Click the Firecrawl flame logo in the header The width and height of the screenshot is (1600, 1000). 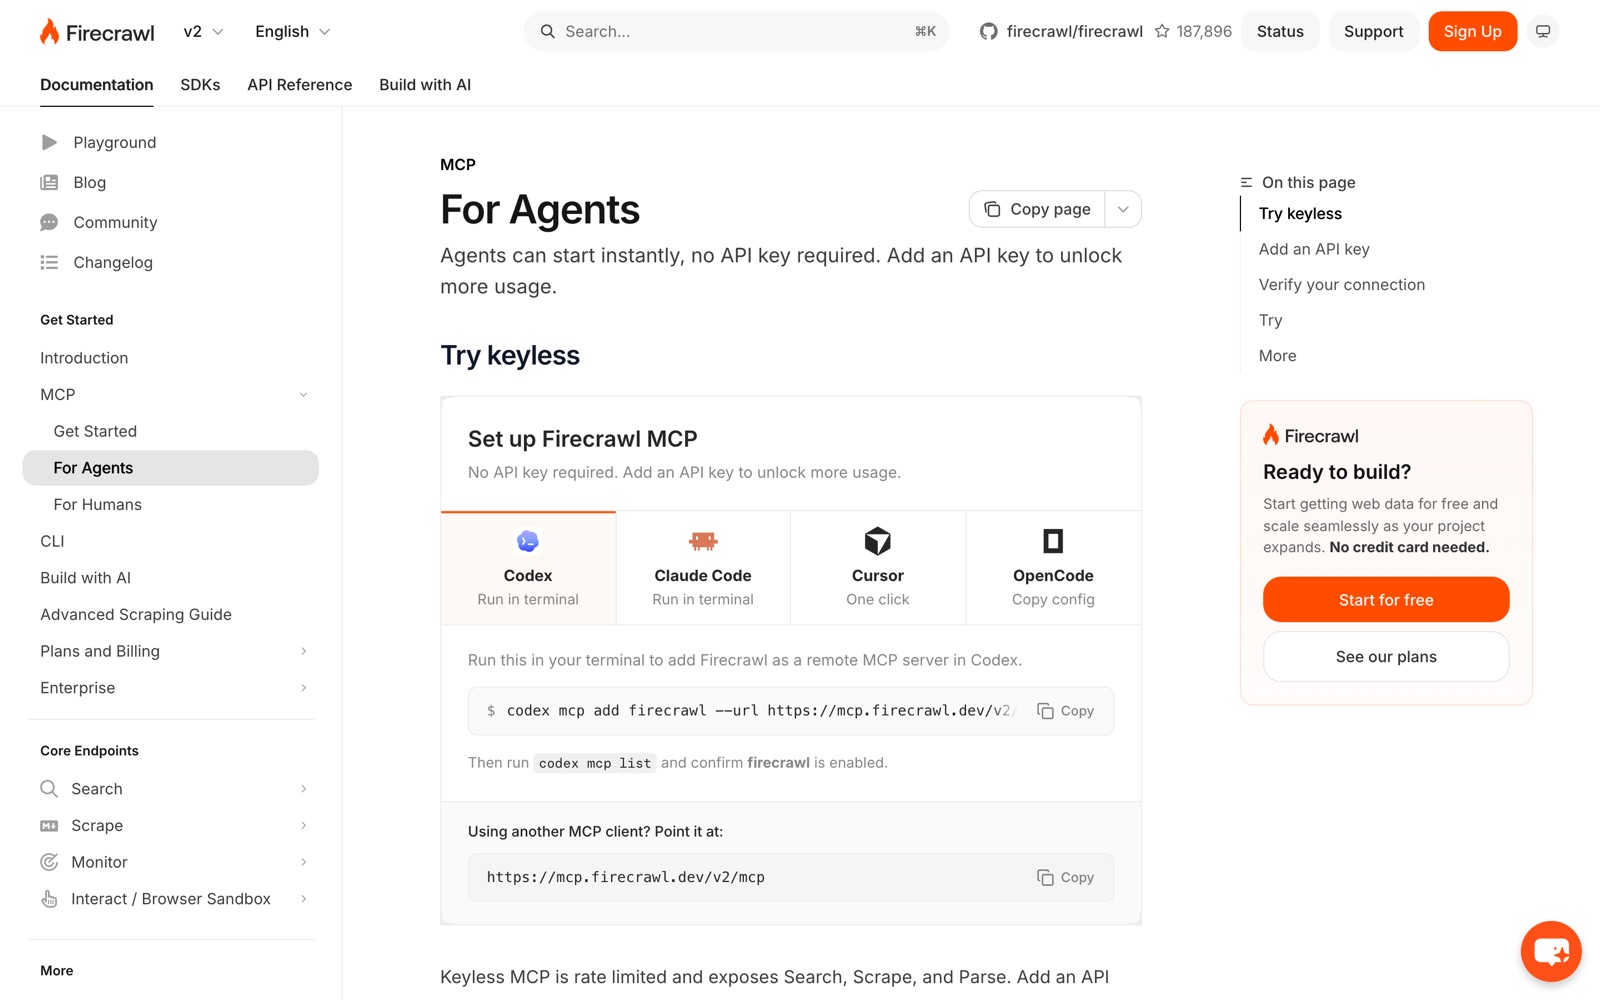point(97,32)
